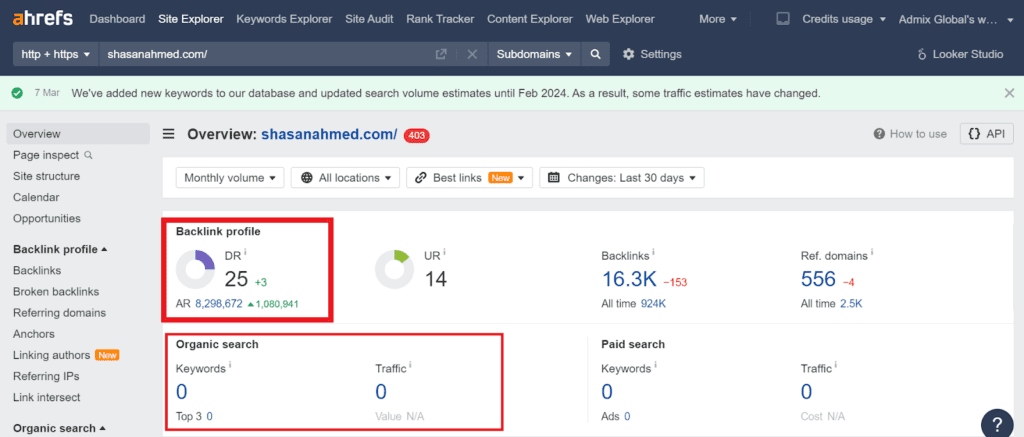Click the How to use help link
This screenshot has height=437, width=1024.
[910, 134]
